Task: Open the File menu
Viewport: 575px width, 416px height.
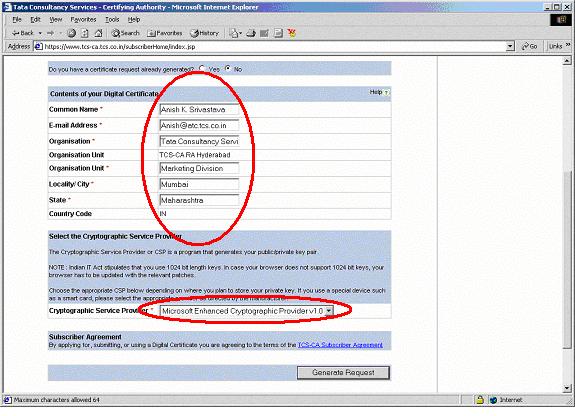Action: [17, 19]
